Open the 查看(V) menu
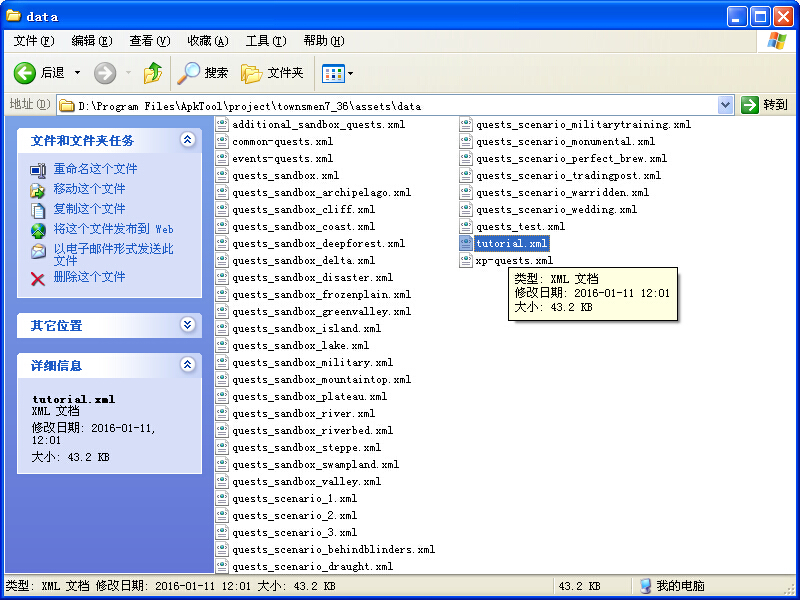800x600 pixels. tap(149, 41)
